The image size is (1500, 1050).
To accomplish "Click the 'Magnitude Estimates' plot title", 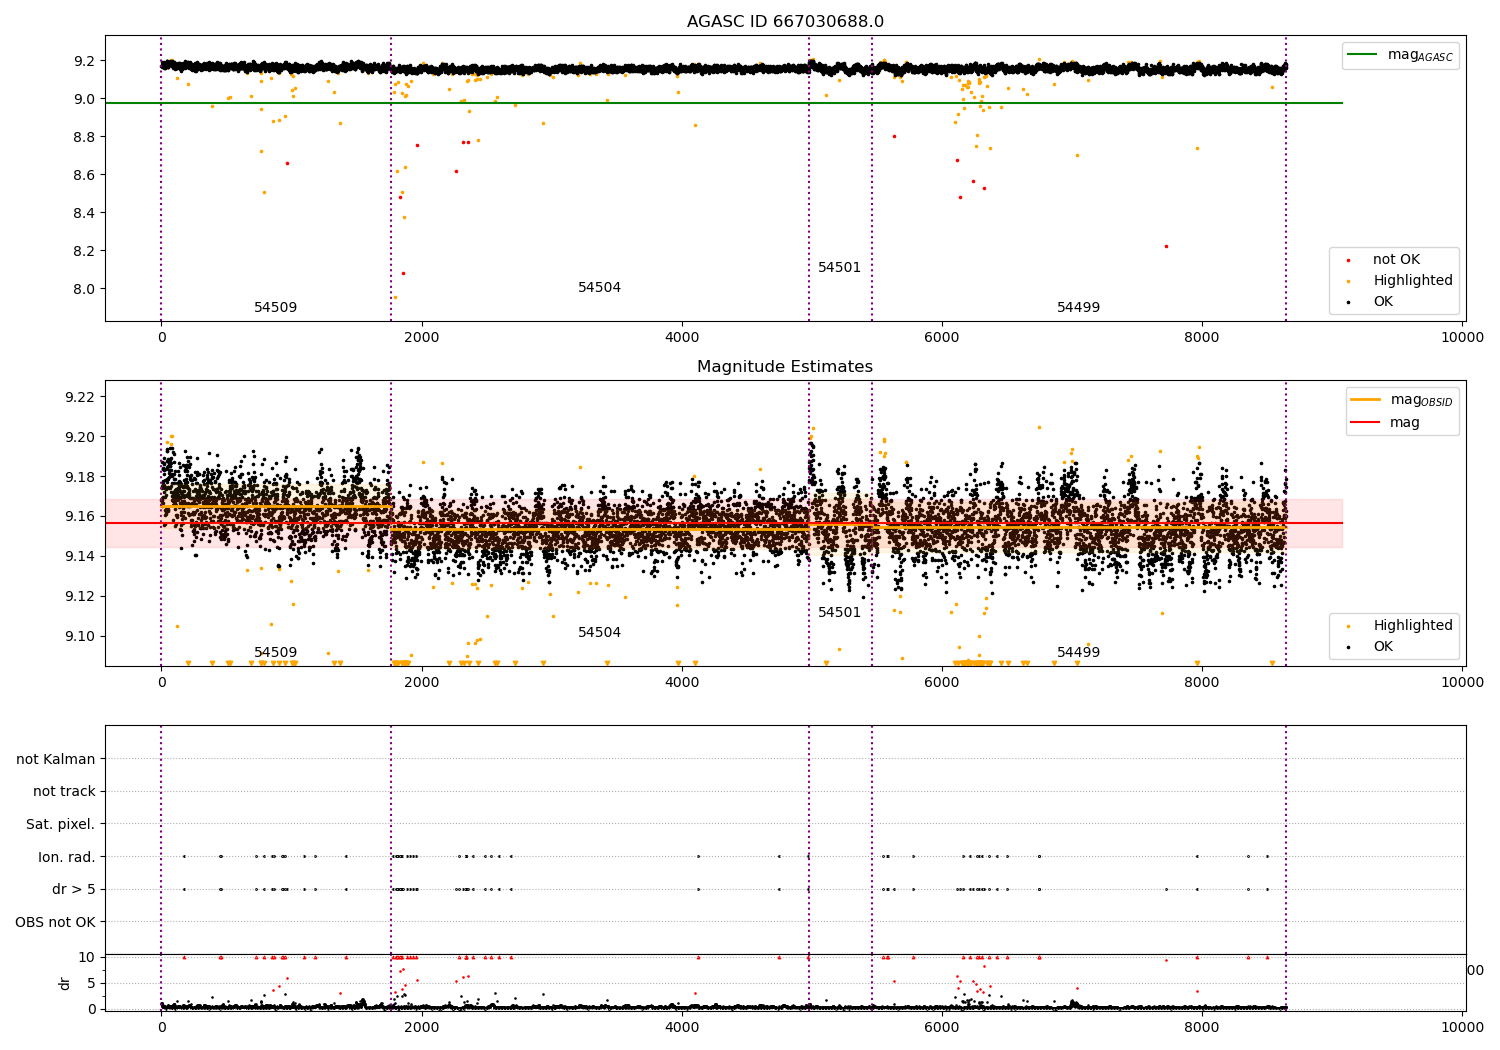I will (x=785, y=367).
